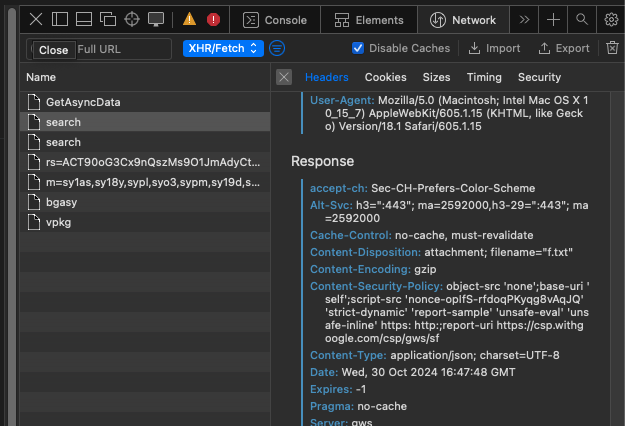Dock inspector to side of window
The height and width of the screenshot is (426, 625).
coord(60,19)
